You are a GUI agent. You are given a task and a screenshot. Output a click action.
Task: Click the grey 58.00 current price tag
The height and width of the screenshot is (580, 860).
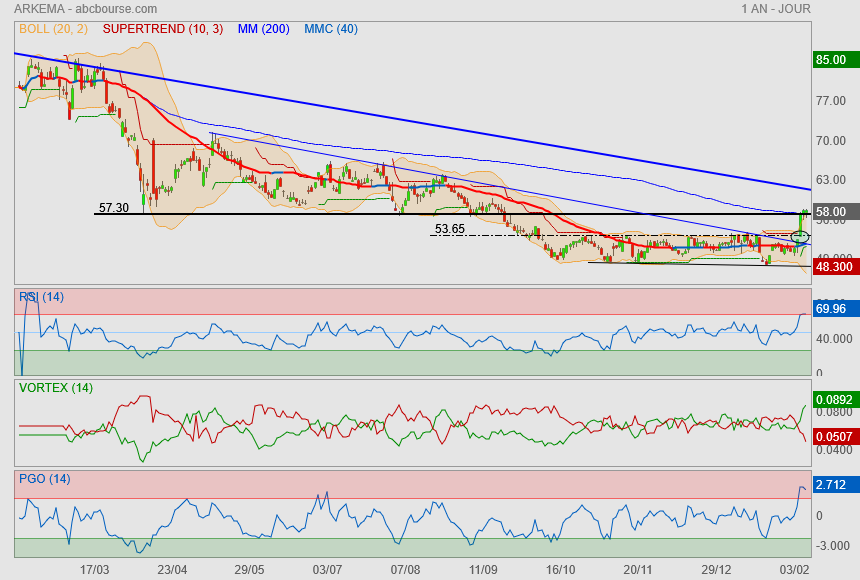831,212
